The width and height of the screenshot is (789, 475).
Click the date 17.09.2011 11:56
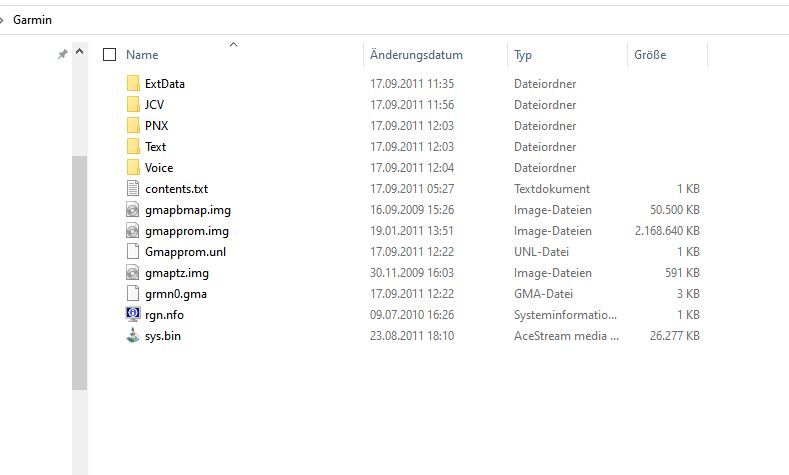[412, 105]
